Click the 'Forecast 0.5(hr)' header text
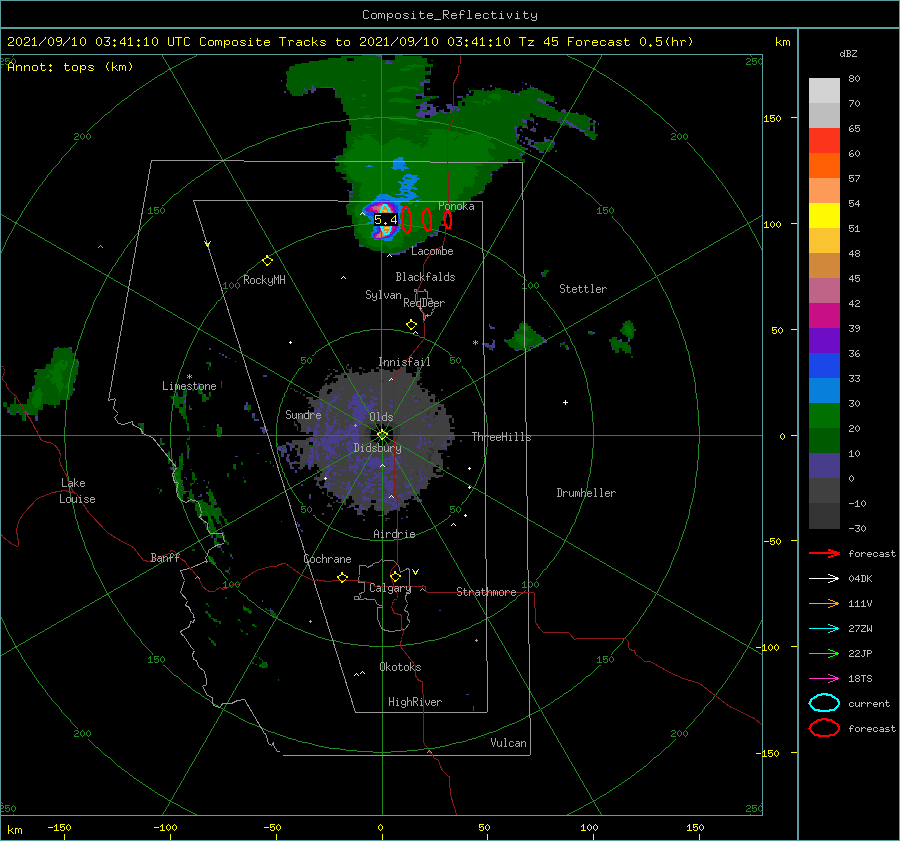This screenshot has width=900, height=841. [x=630, y=42]
